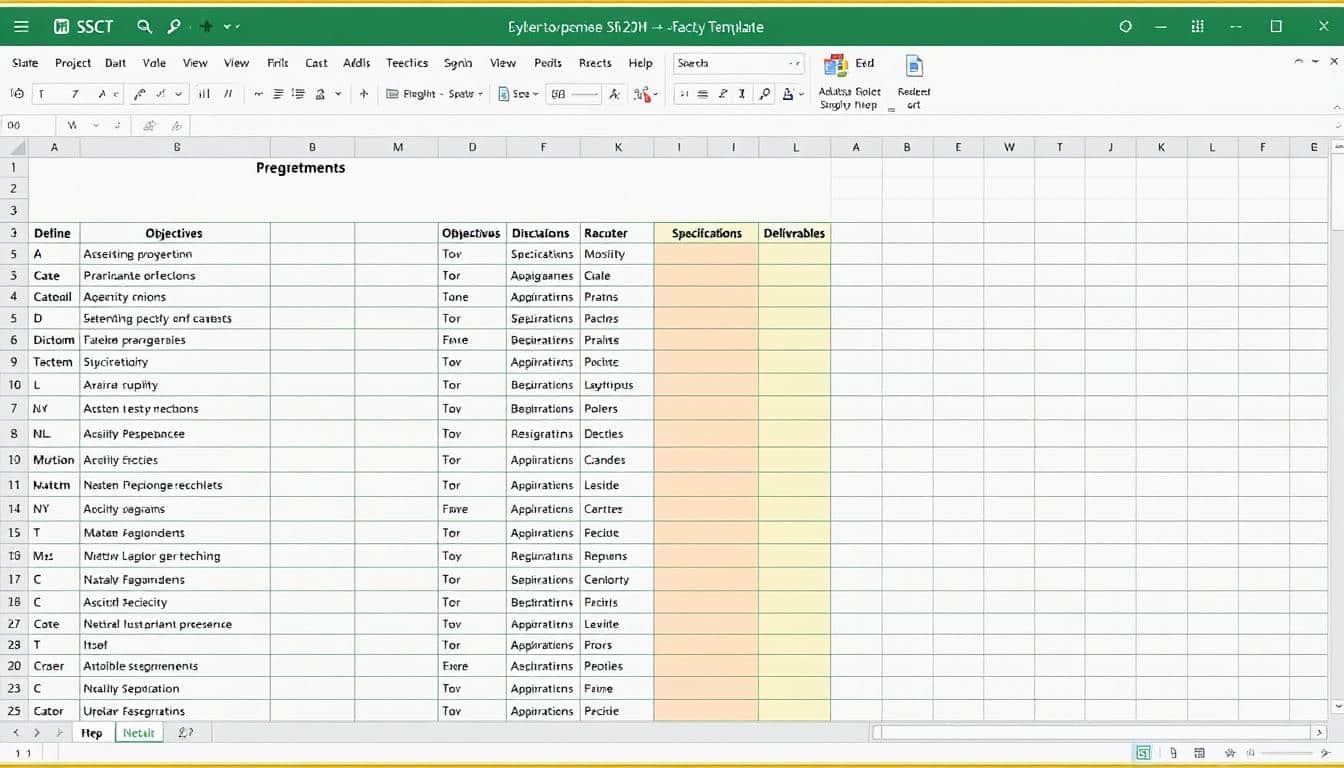Toggle the highlighted normal view button in status bar
1344x768 pixels.
click(1142, 753)
